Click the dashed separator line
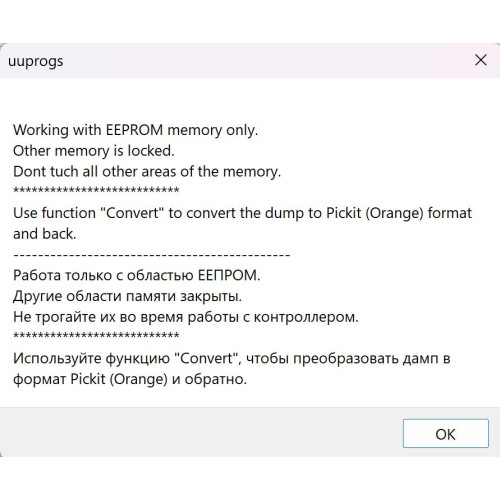 click(x=152, y=255)
